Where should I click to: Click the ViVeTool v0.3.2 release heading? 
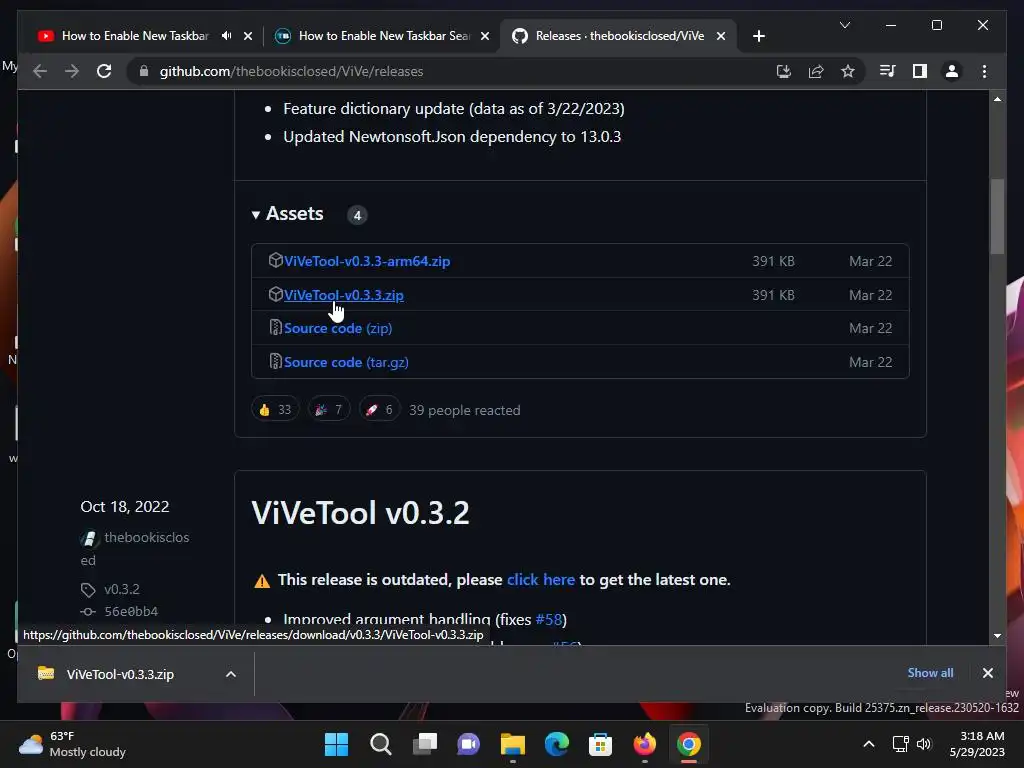tap(360, 513)
